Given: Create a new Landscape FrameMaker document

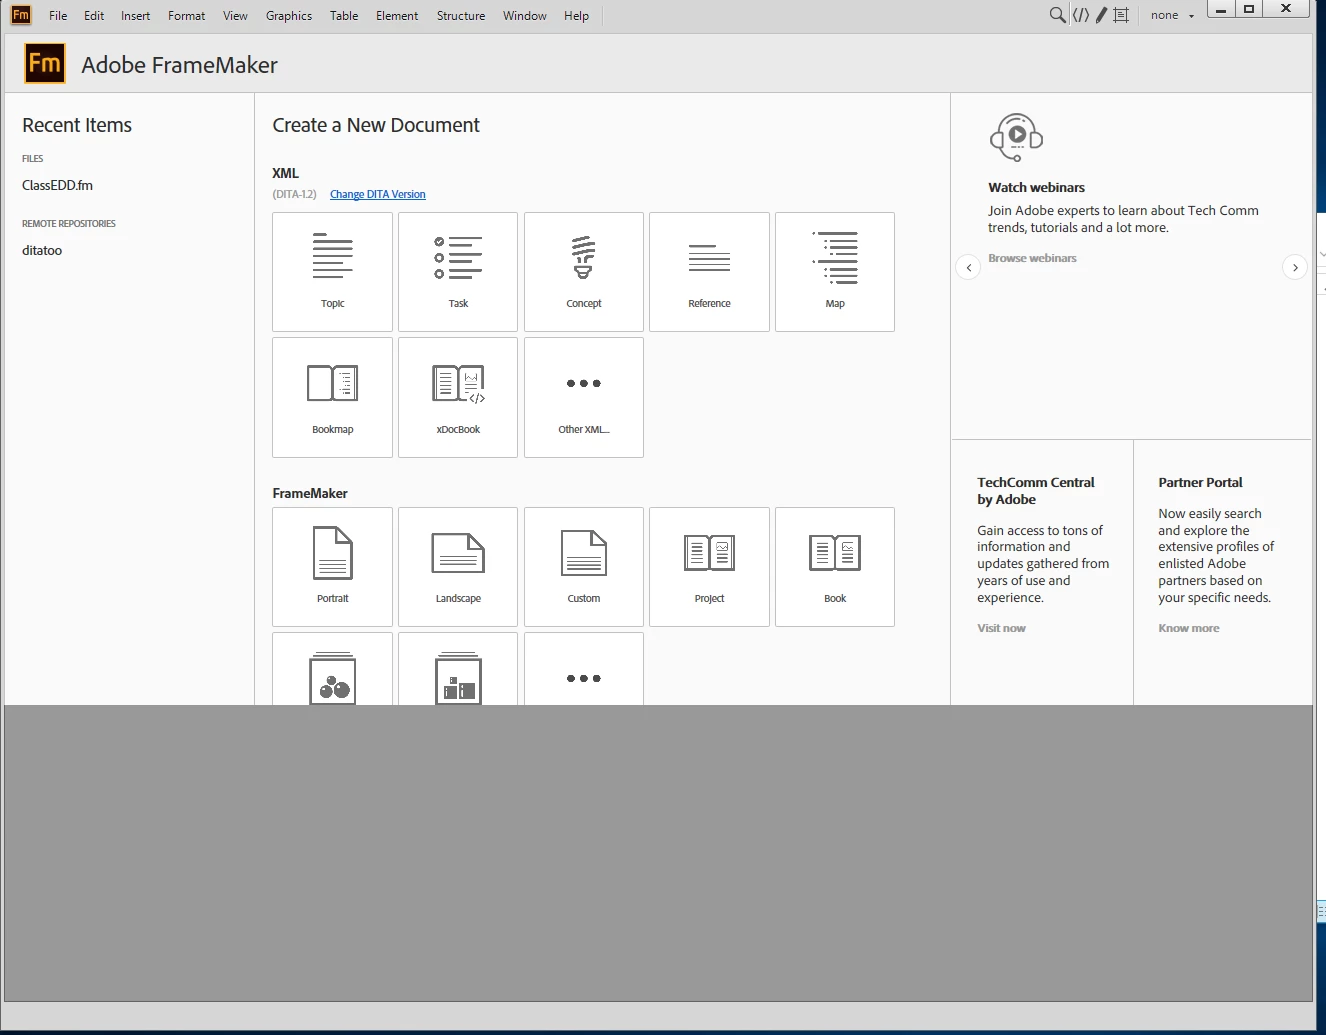Looking at the screenshot, I should coord(458,567).
